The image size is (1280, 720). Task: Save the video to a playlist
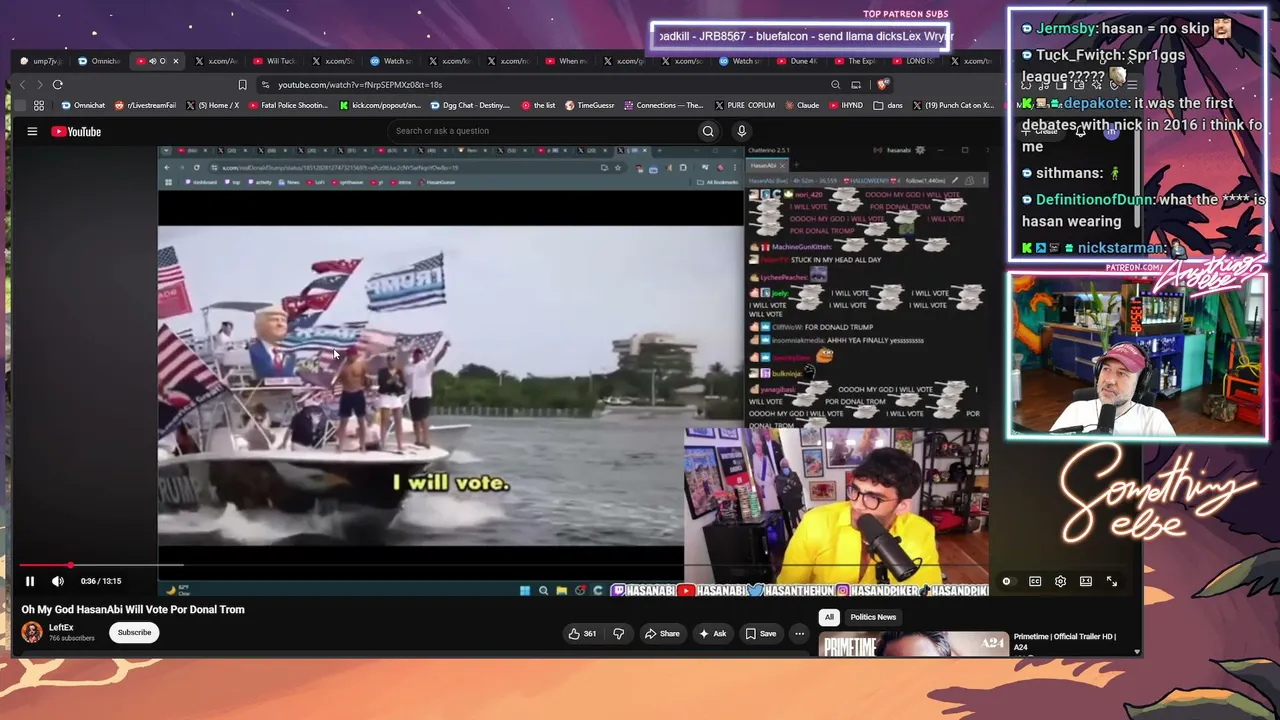[x=761, y=633]
